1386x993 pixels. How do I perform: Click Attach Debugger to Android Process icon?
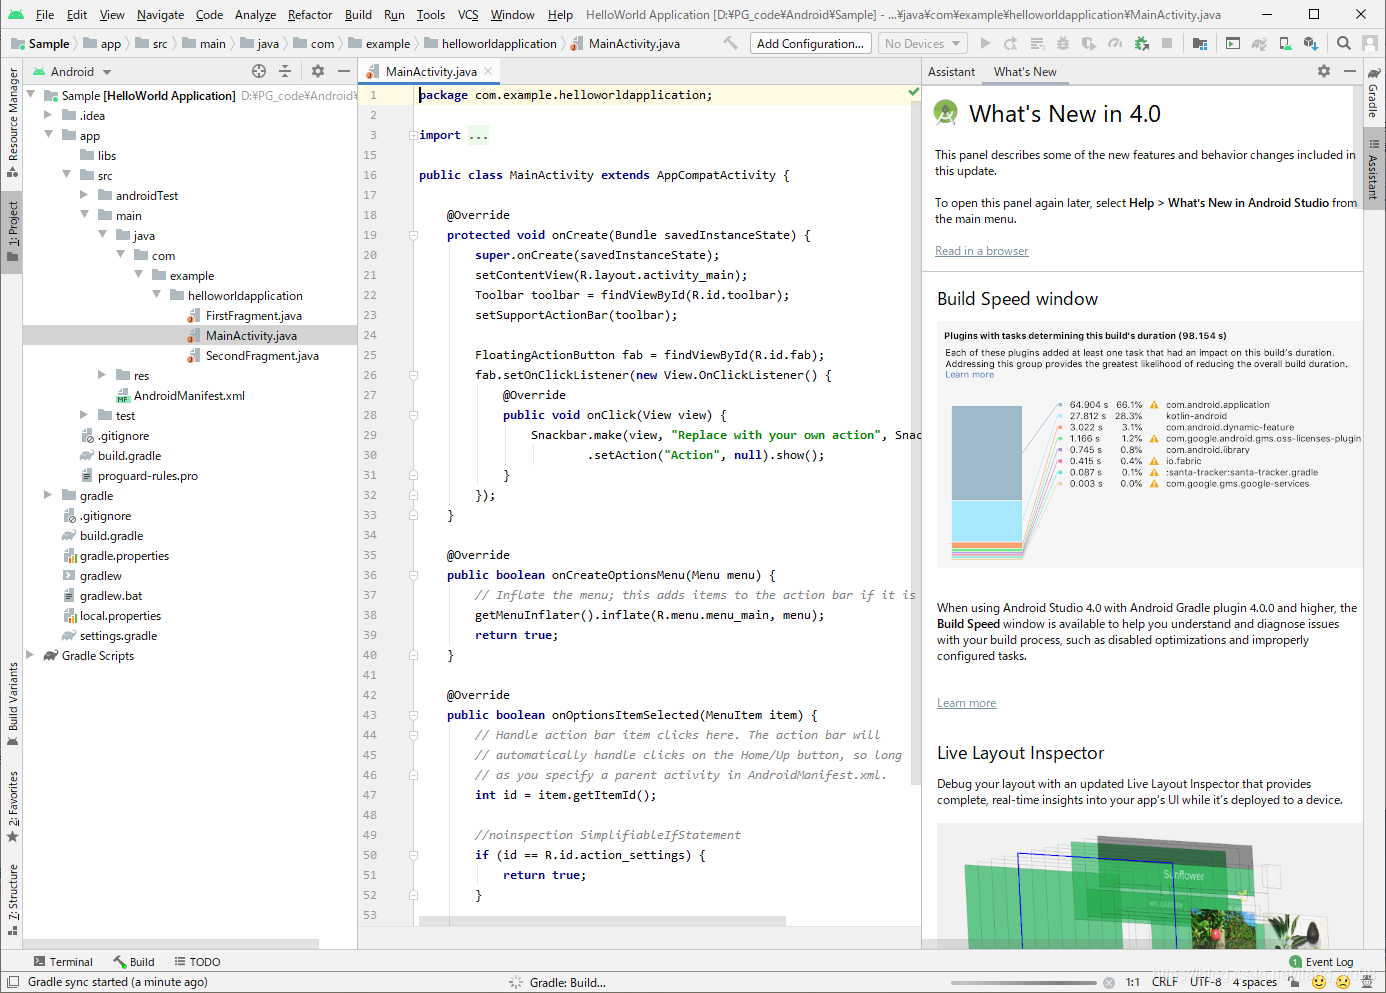tap(1141, 43)
